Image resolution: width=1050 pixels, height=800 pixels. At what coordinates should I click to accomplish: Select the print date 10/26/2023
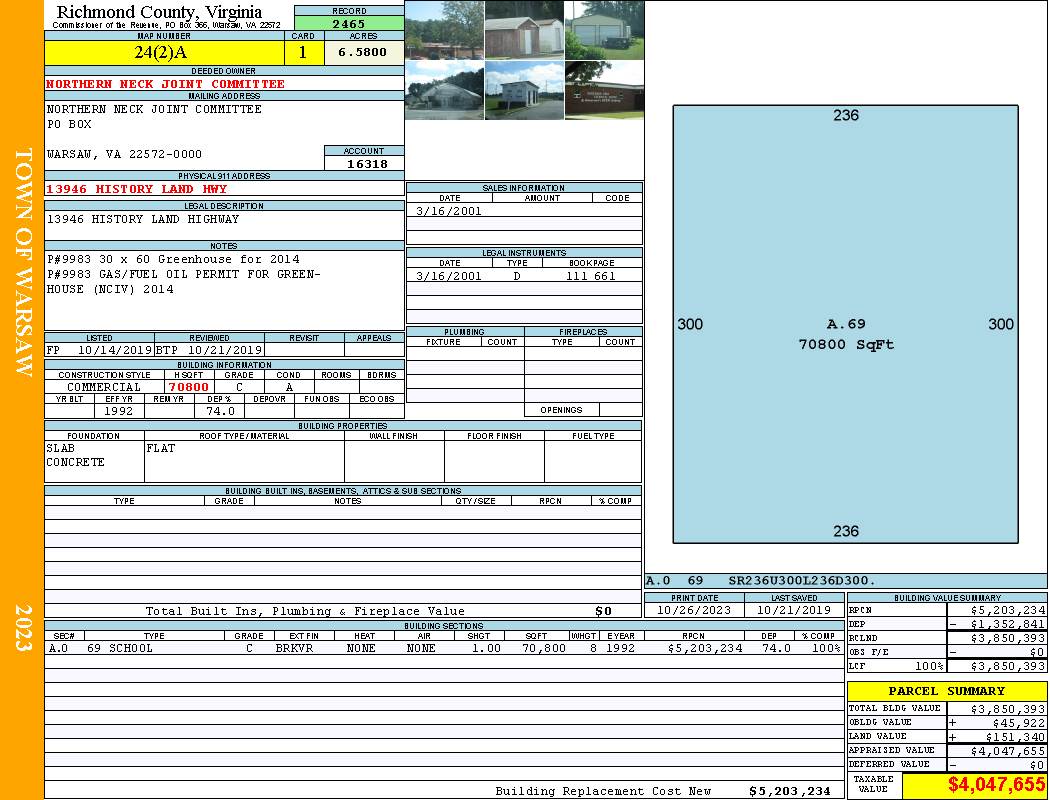pos(694,610)
